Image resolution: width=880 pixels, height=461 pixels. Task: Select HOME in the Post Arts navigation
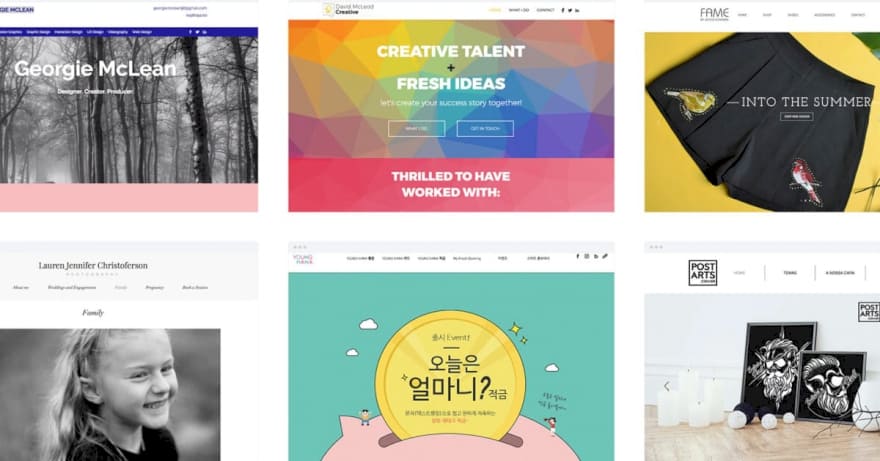click(739, 273)
